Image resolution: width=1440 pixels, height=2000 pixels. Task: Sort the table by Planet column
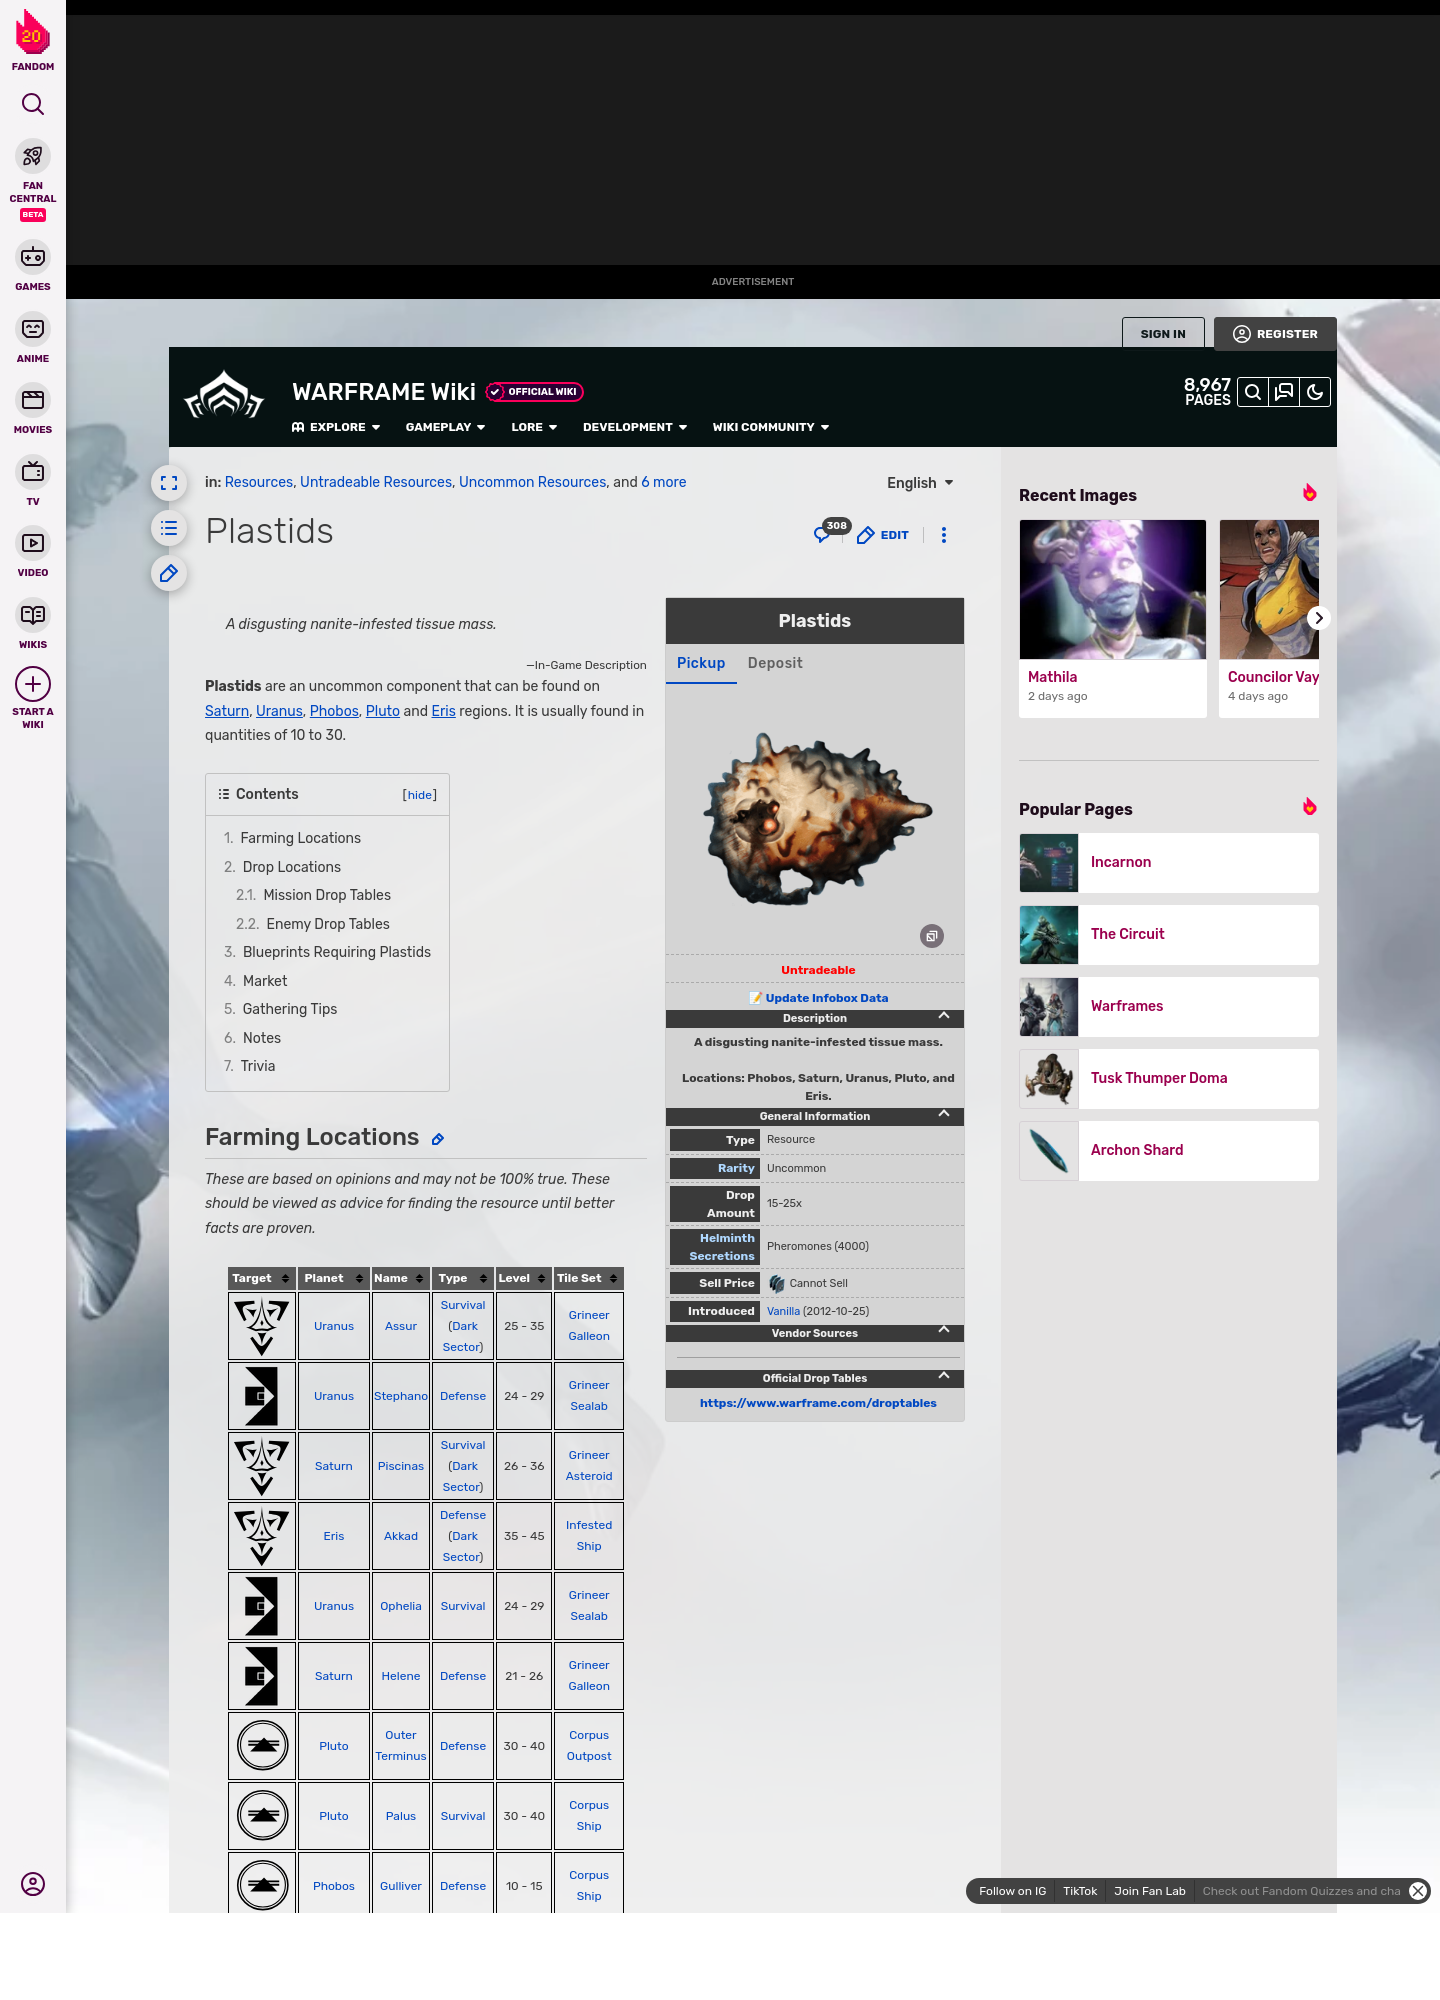pyautogui.click(x=334, y=1278)
